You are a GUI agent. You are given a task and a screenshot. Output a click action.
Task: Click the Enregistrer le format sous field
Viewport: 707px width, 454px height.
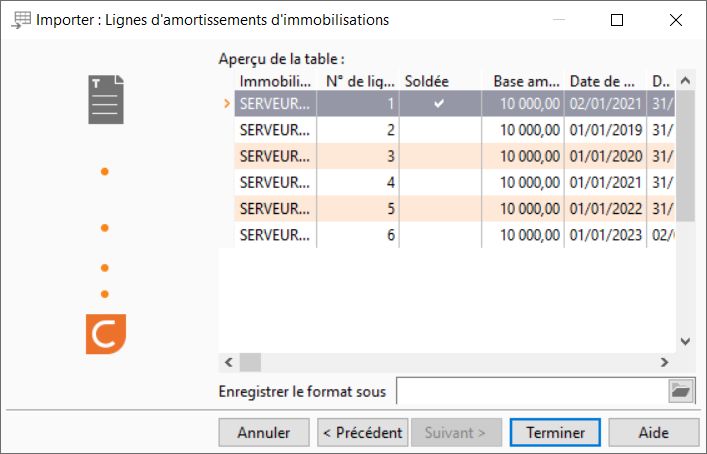(532, 391)
